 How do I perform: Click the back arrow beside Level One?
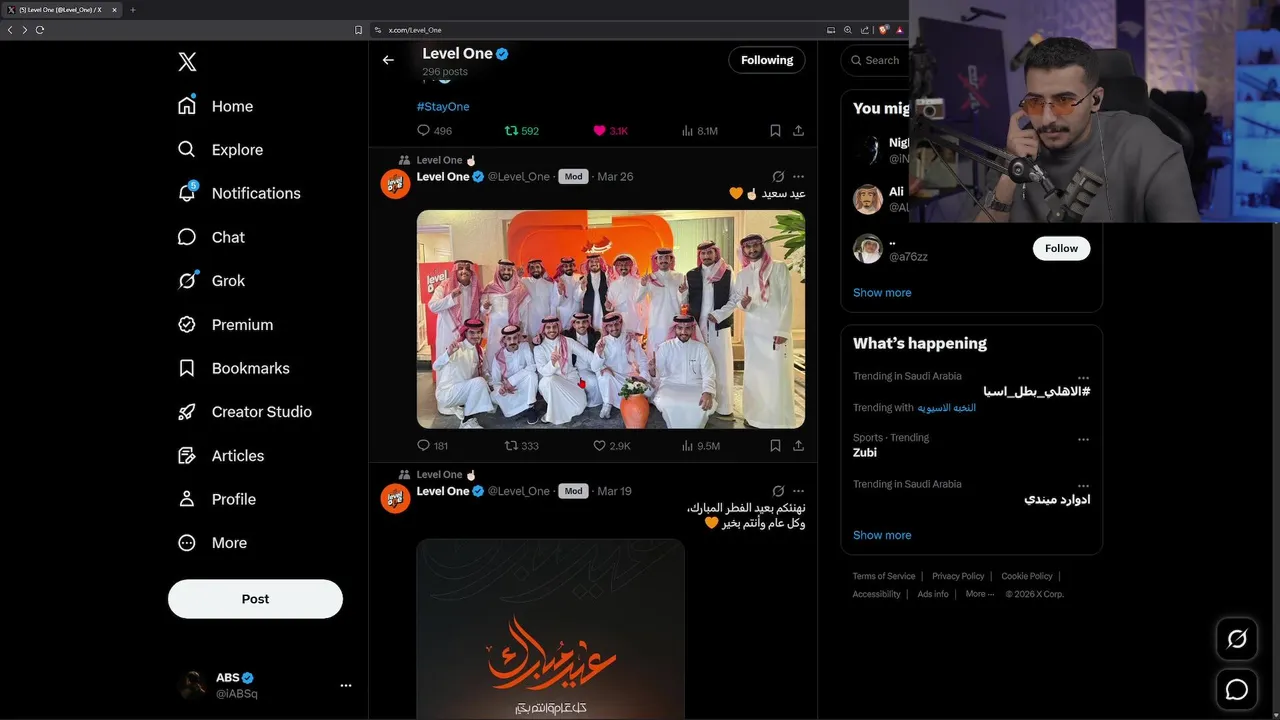click(x=388, y=60)
